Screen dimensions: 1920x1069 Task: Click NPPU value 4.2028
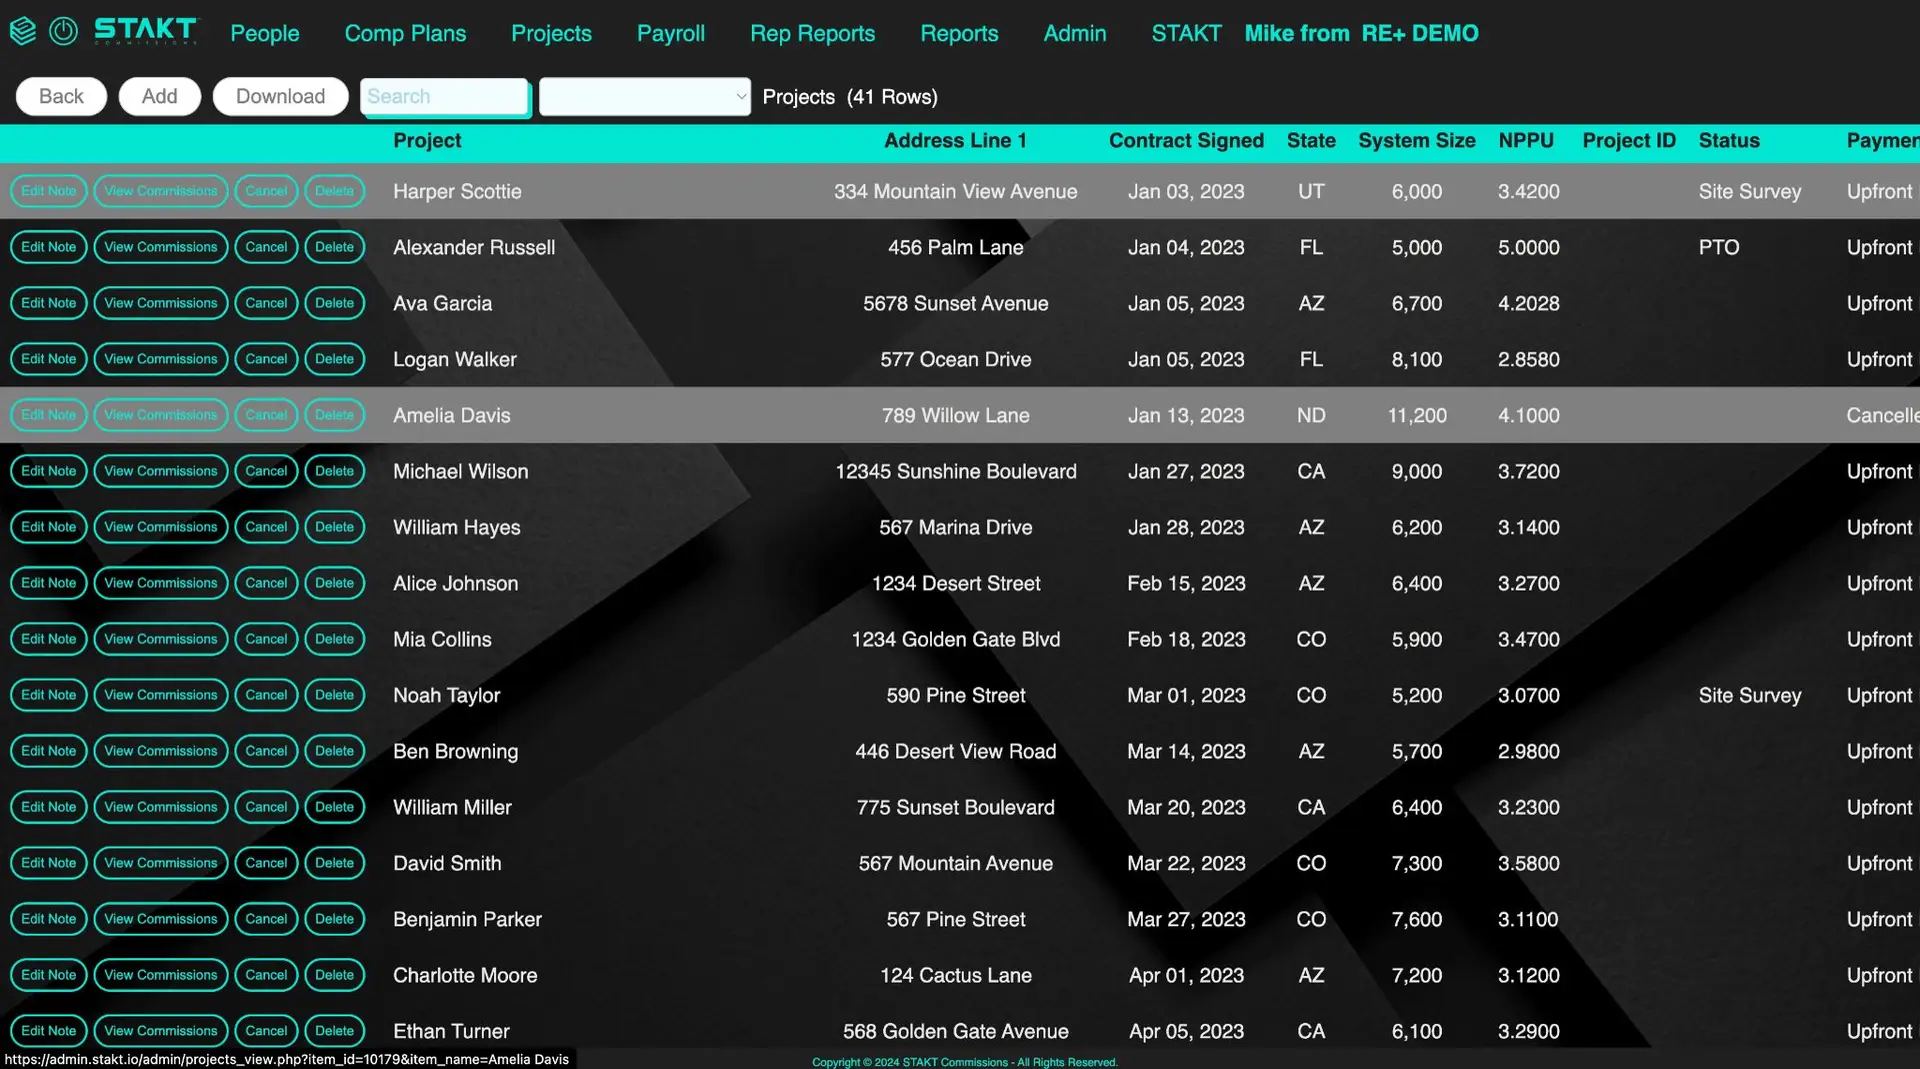tap(1528, 303)
